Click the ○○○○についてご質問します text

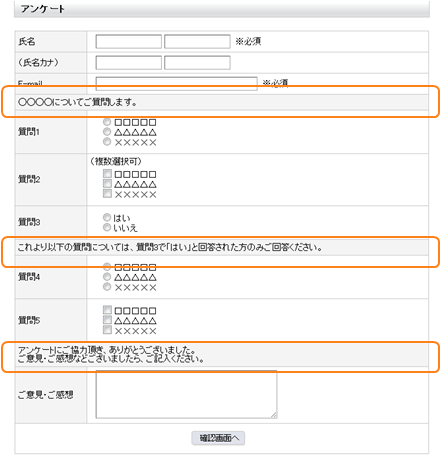click(x=77, y=102)
